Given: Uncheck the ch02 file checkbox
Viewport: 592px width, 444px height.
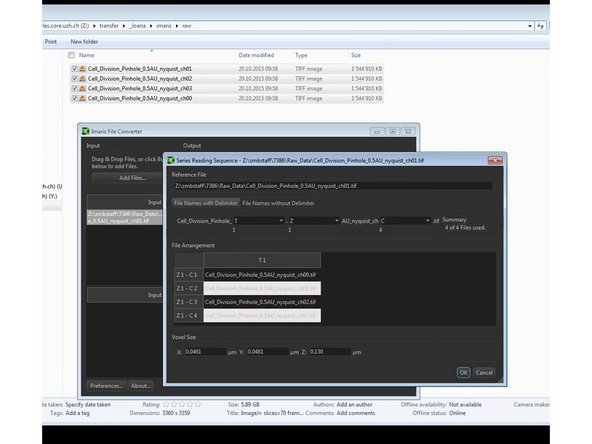Looking at the screenshot, I should (x=74, y=79).
